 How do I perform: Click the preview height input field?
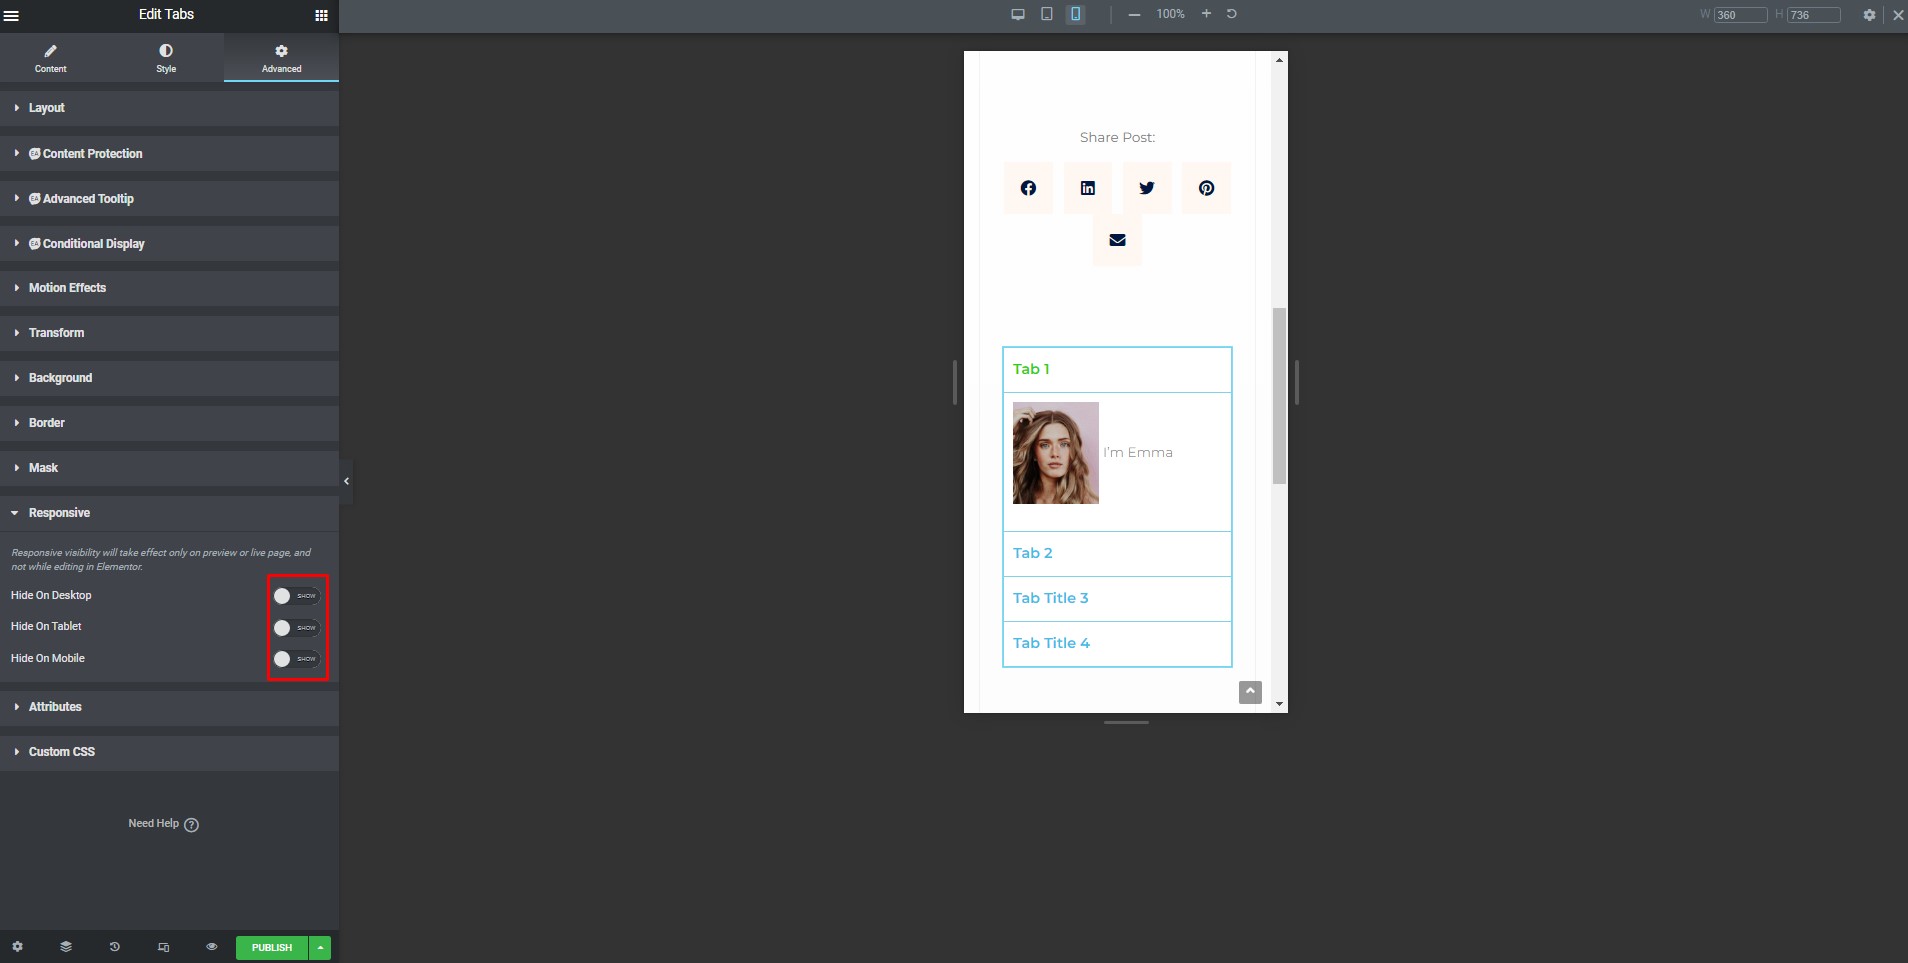(x=1814, y=15)
